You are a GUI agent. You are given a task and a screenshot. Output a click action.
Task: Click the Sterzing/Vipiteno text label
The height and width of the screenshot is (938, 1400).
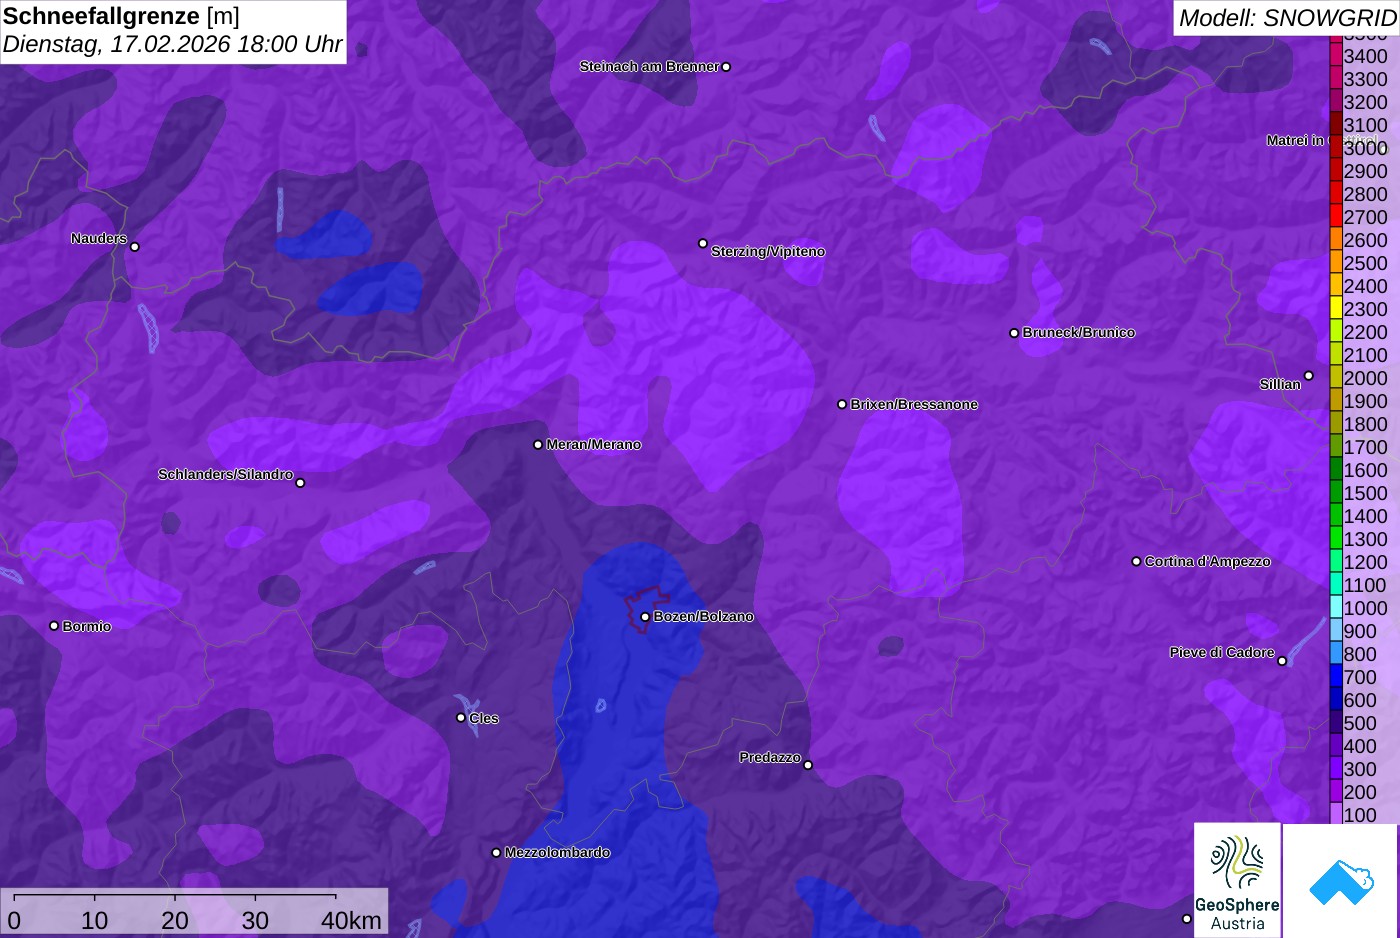(x=768, y=252)
